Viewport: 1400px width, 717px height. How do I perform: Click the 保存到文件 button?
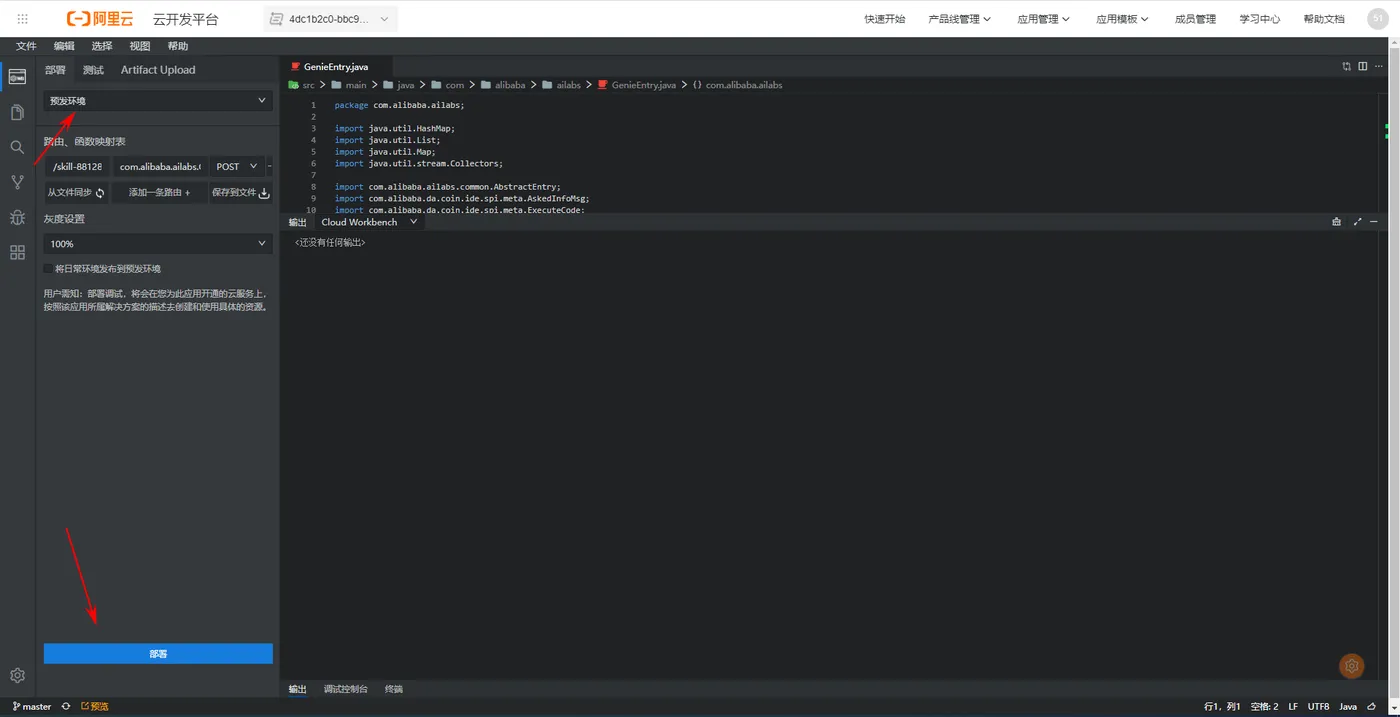tap(241, 193)
